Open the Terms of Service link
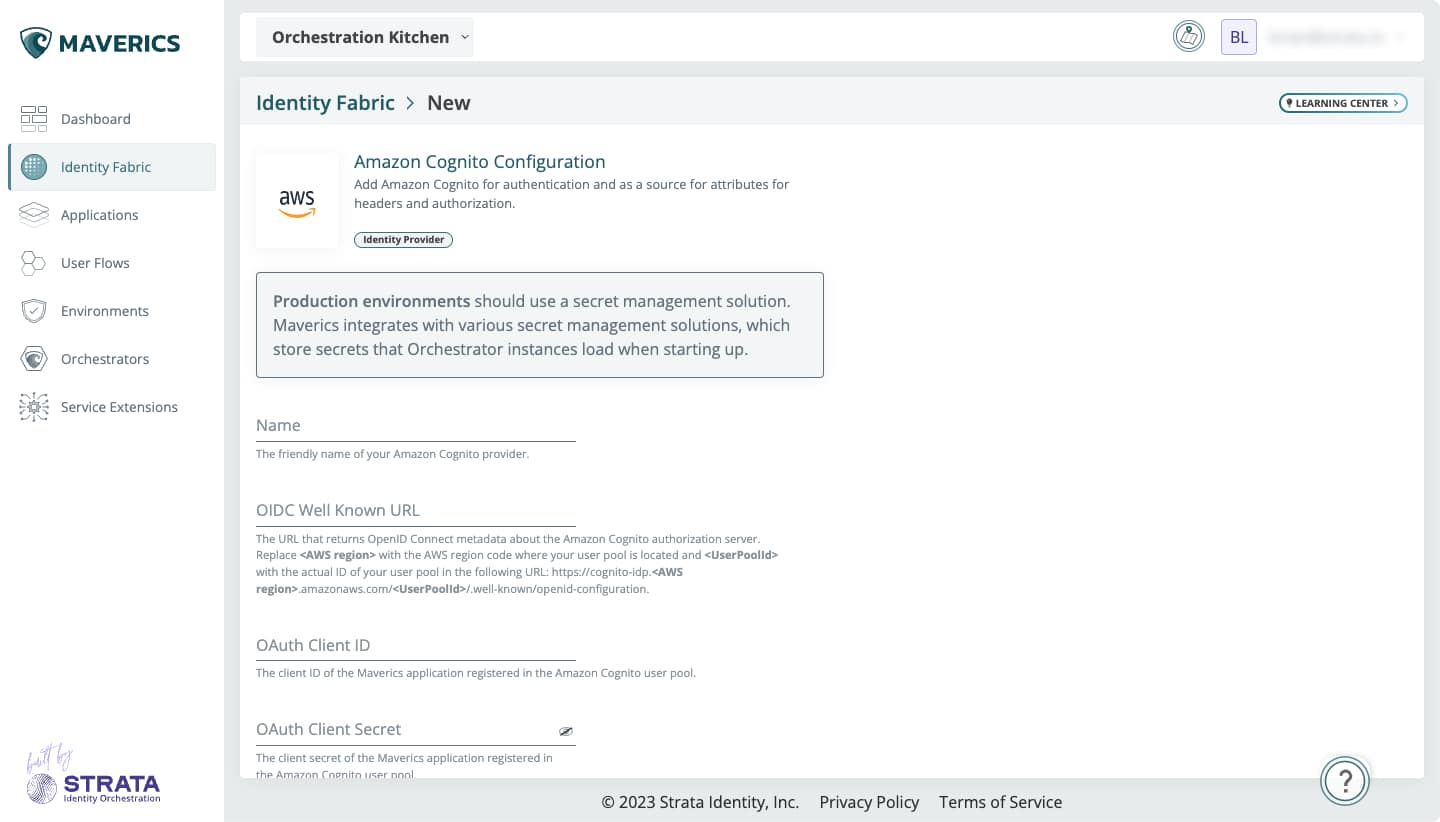The height and width of the screenshot is (822, 1440). click(1000, 802)
